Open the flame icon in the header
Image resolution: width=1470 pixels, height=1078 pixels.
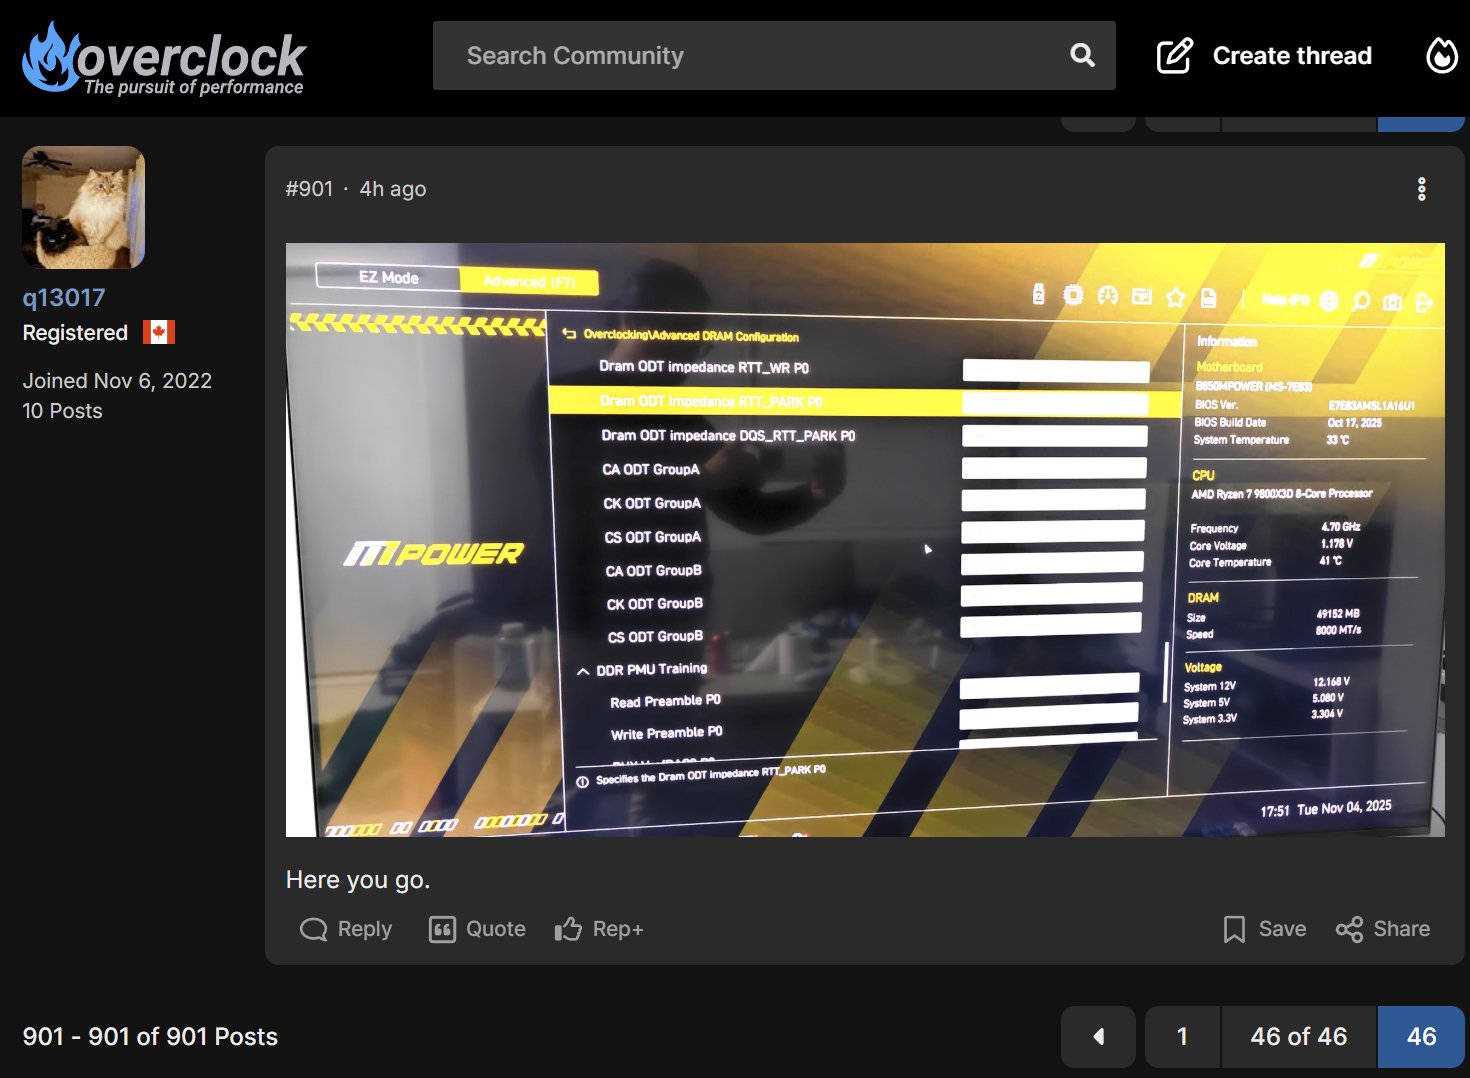(x=1441, y=56)
